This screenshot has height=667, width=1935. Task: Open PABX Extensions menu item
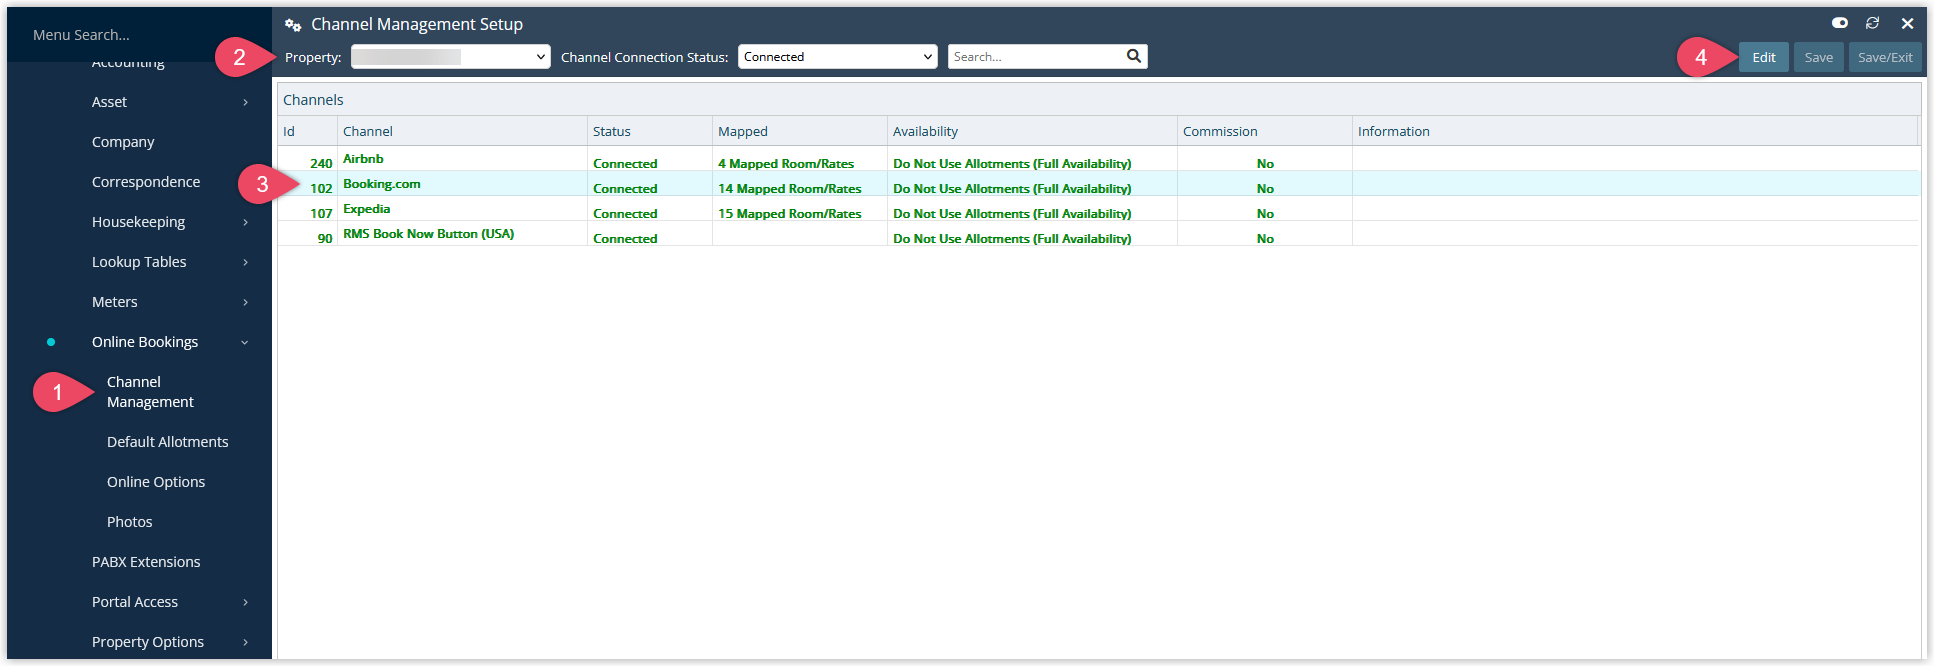(x=146, y=562)
